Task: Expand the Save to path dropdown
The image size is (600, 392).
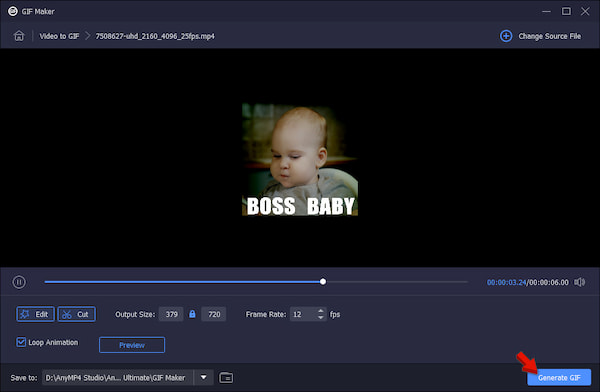Action: 204,377
